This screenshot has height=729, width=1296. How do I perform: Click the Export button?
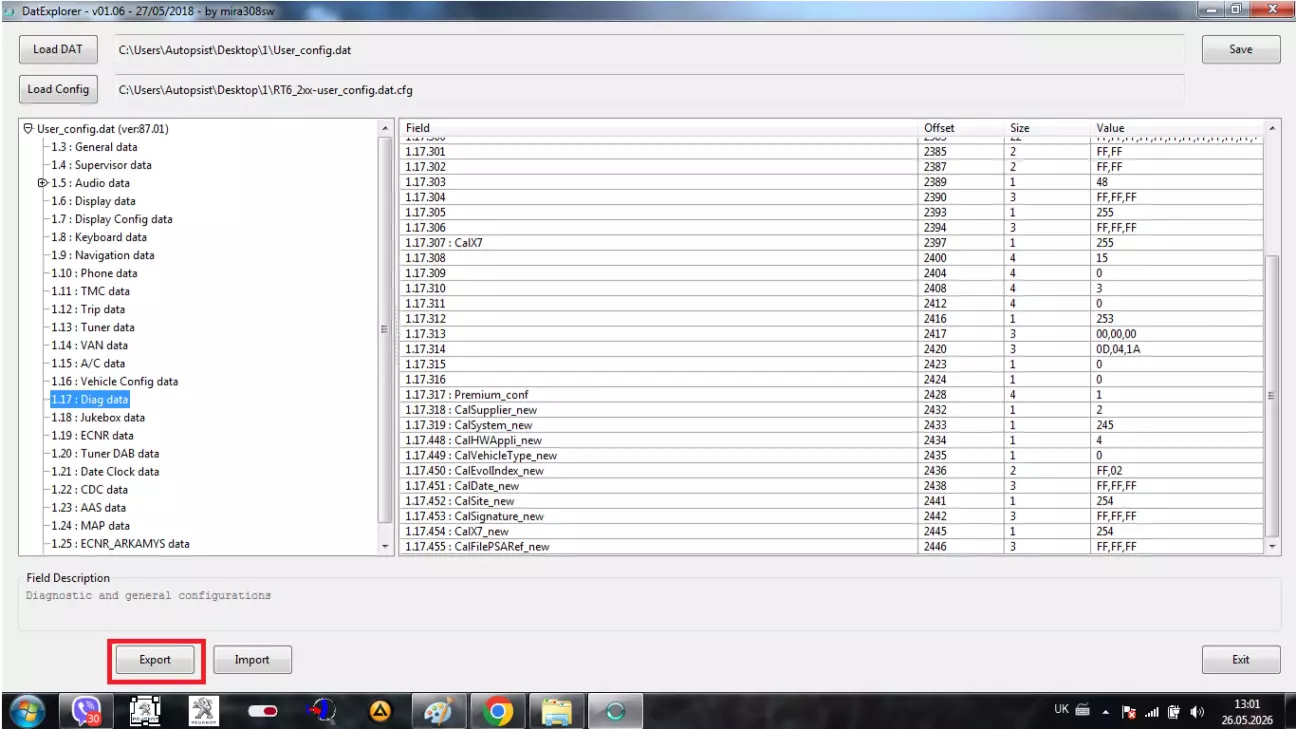pos(155,660)
